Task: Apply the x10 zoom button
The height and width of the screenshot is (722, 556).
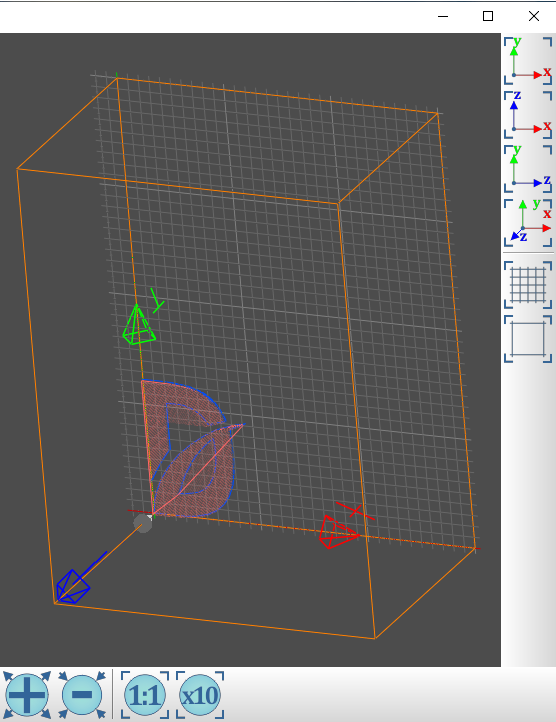Action: (x=200, y=695)
